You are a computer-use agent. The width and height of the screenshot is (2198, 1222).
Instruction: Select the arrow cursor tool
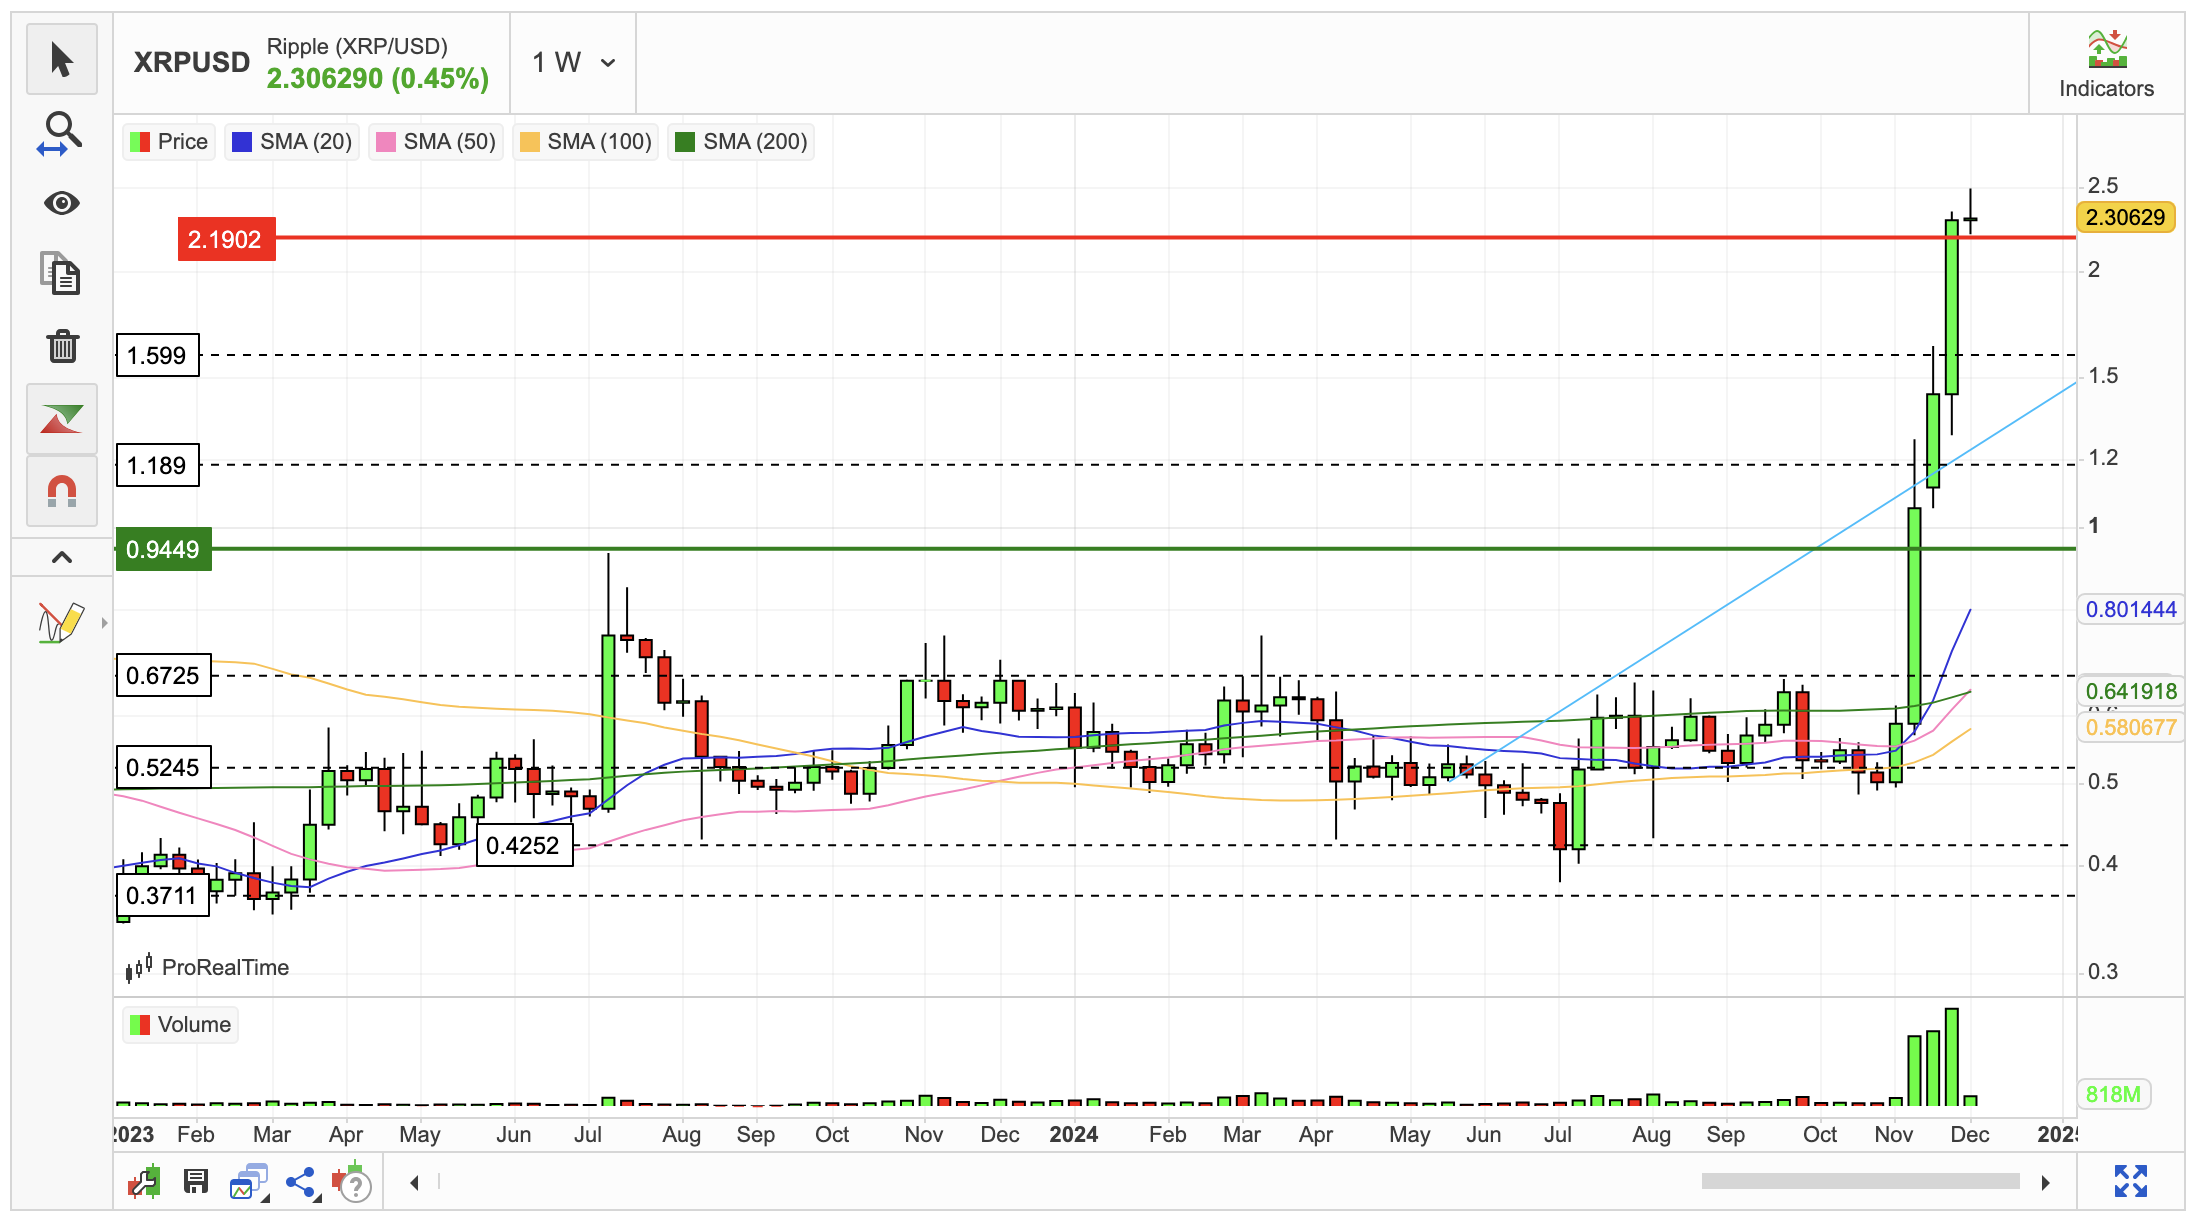(62, 59)
